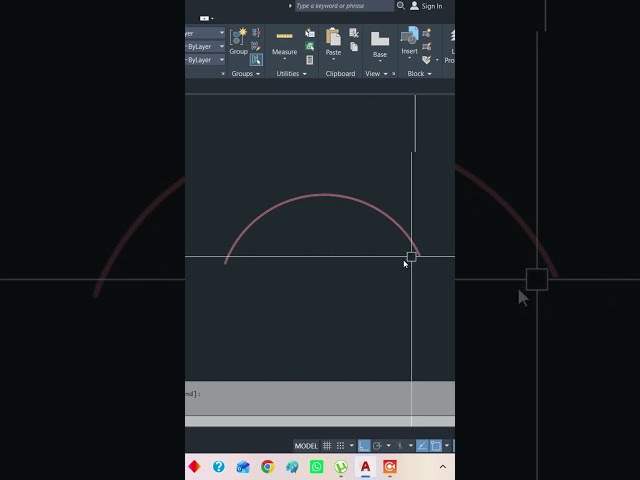640x480 pixels.
Task: Open the Insert dropdown arrow
Action: pos(409,58)
